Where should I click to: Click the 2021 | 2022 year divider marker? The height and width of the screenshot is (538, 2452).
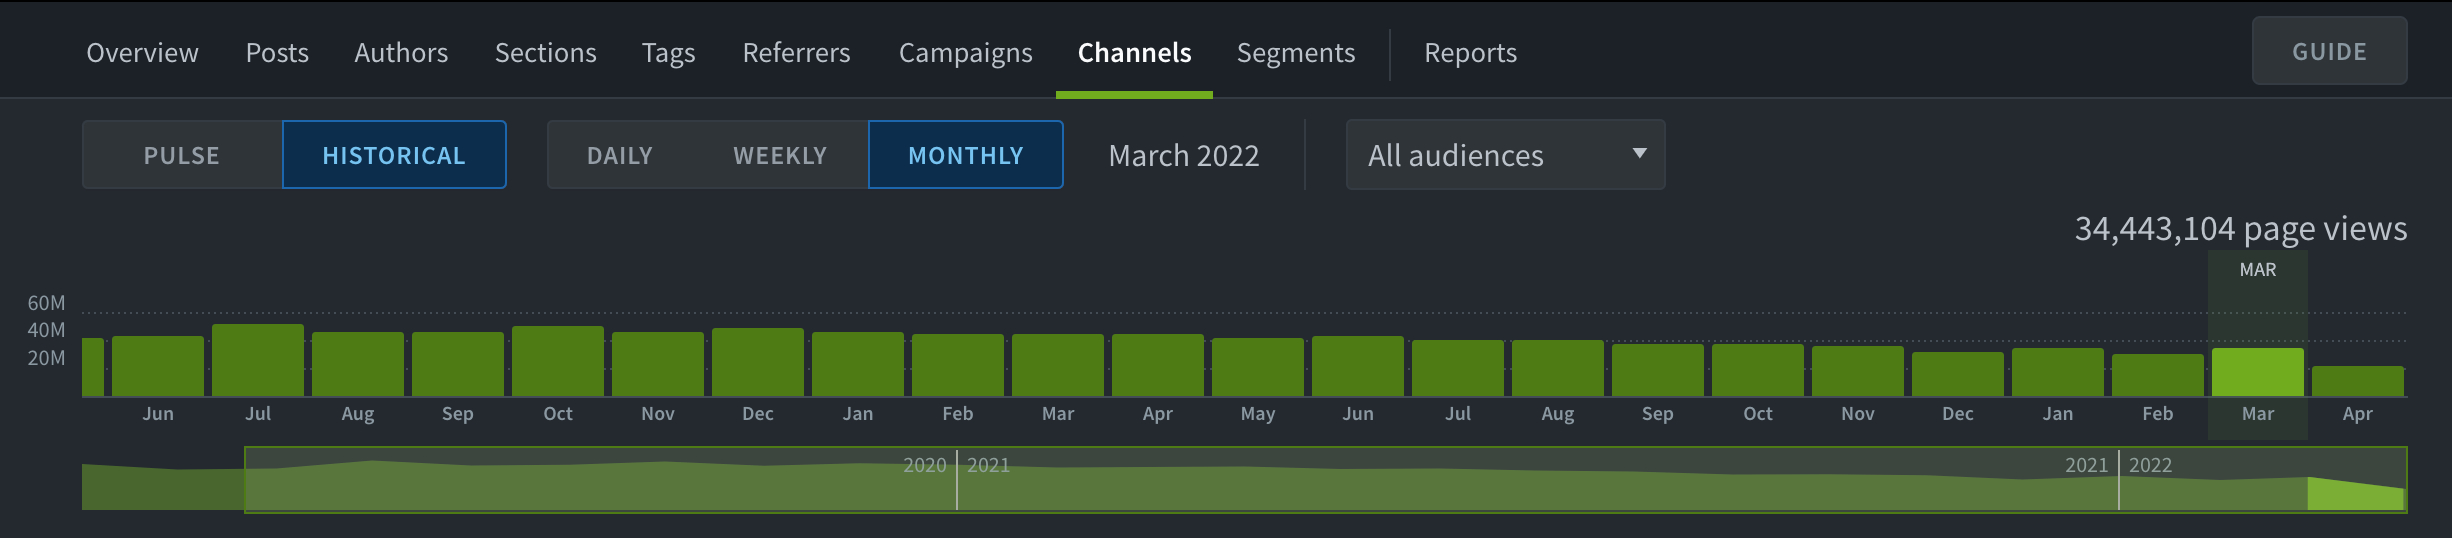pos(2119,480)
